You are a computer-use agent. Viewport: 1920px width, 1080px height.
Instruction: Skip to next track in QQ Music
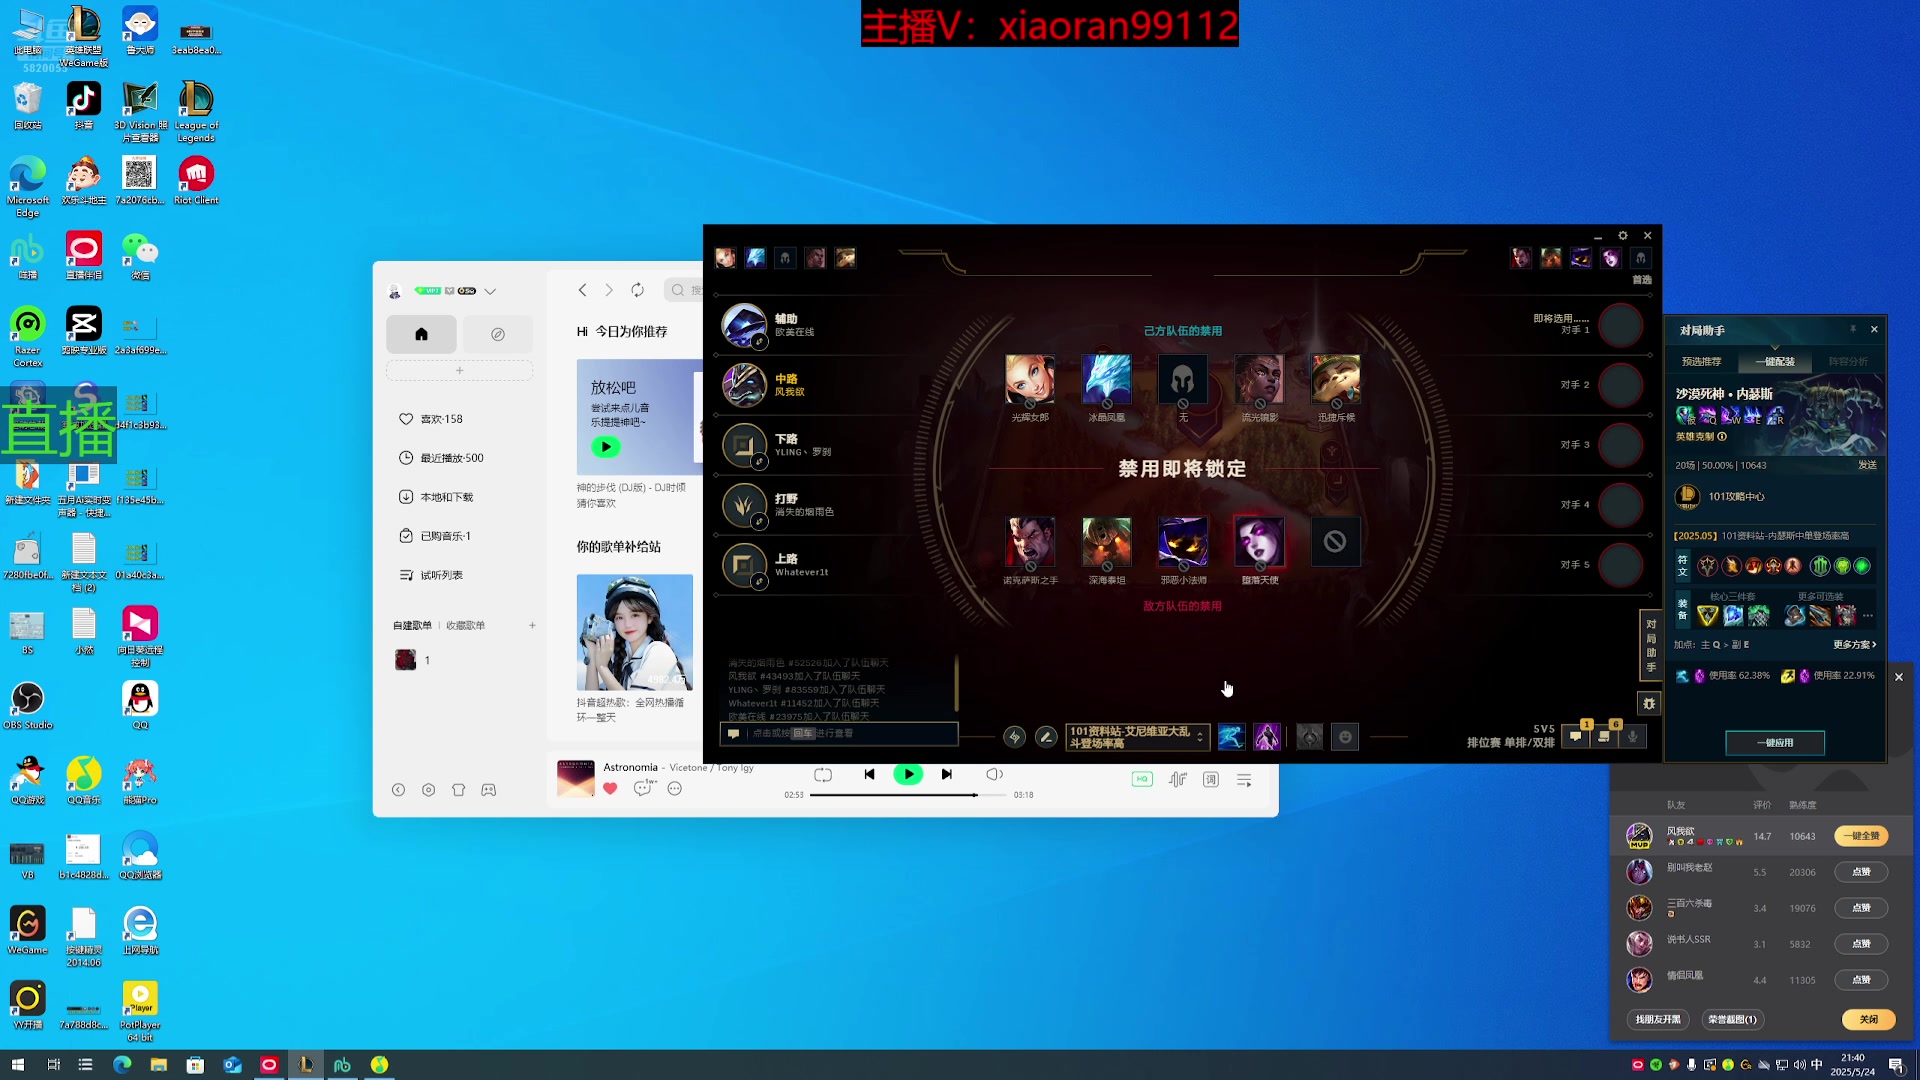point(947,774)
